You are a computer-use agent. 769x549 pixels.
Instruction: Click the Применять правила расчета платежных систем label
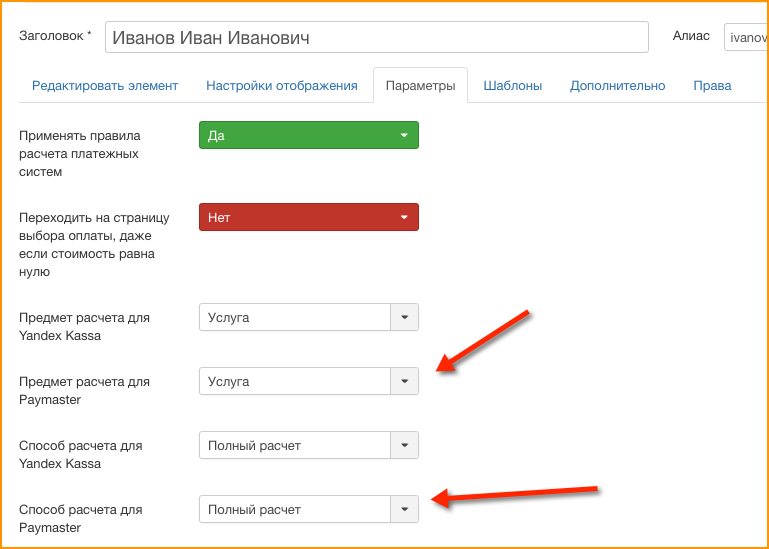point(79,154)
